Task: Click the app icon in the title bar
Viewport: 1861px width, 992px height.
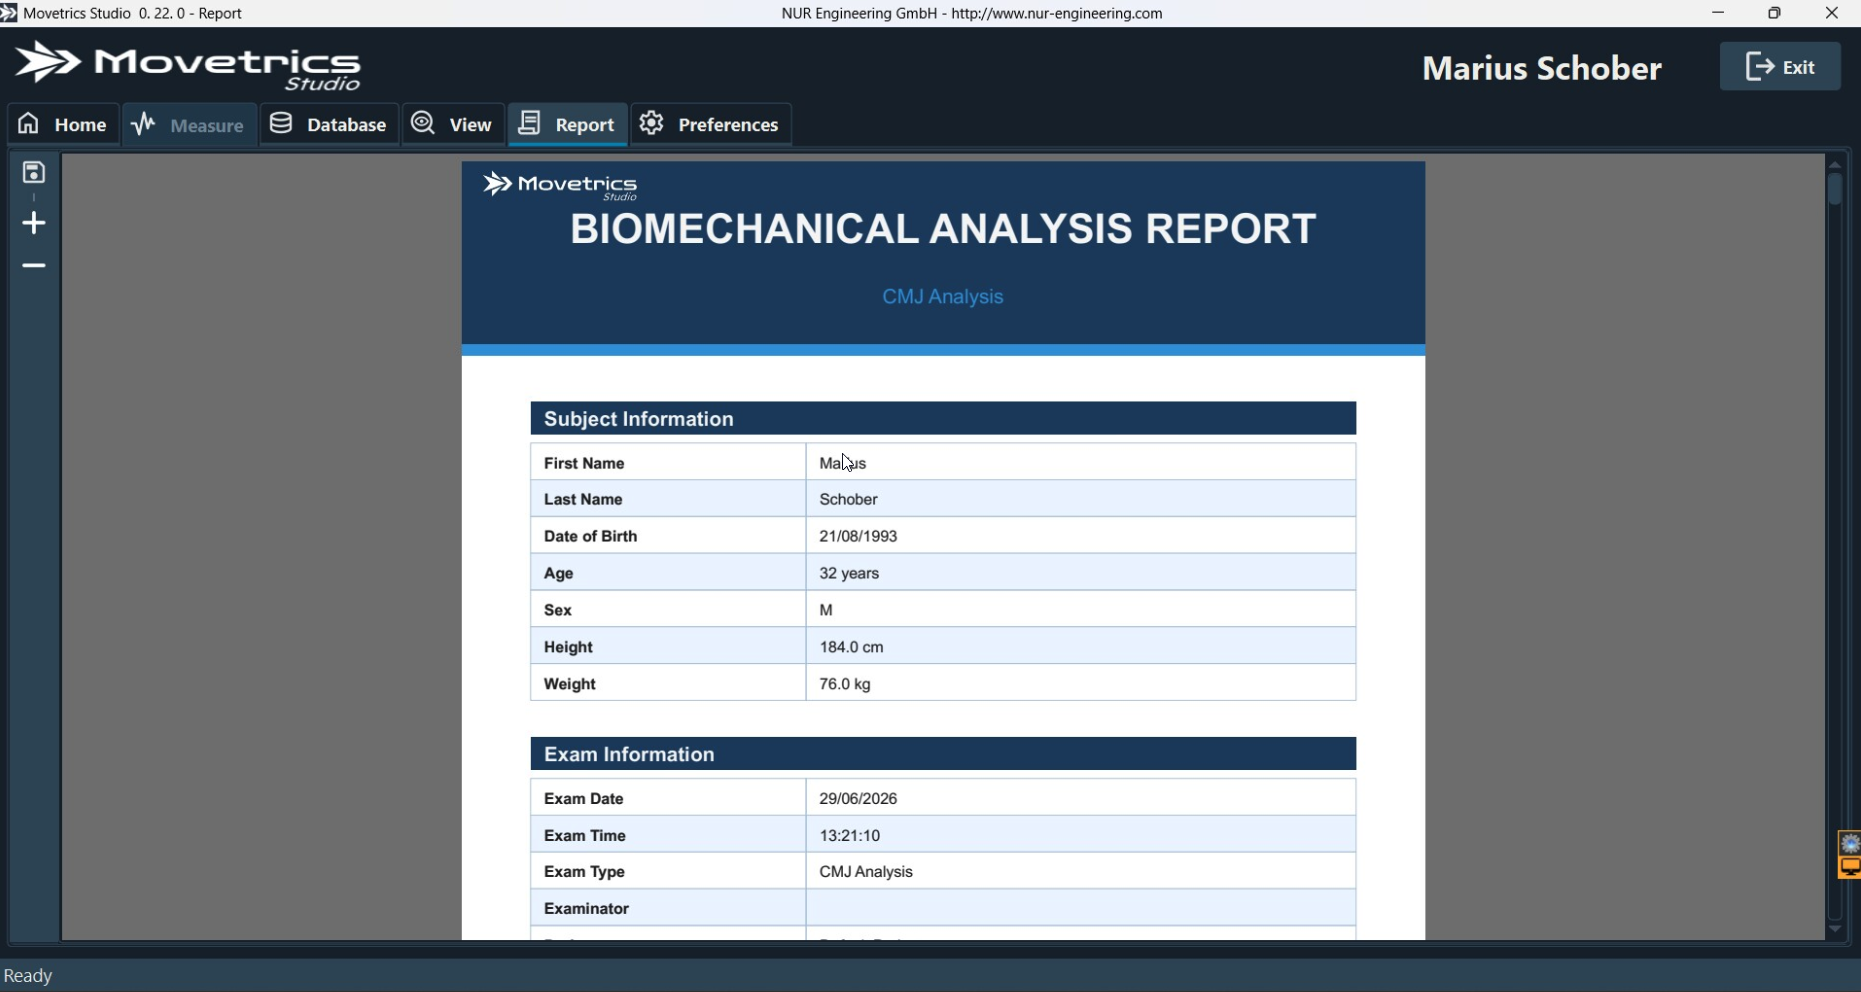Action: [9, 13]
